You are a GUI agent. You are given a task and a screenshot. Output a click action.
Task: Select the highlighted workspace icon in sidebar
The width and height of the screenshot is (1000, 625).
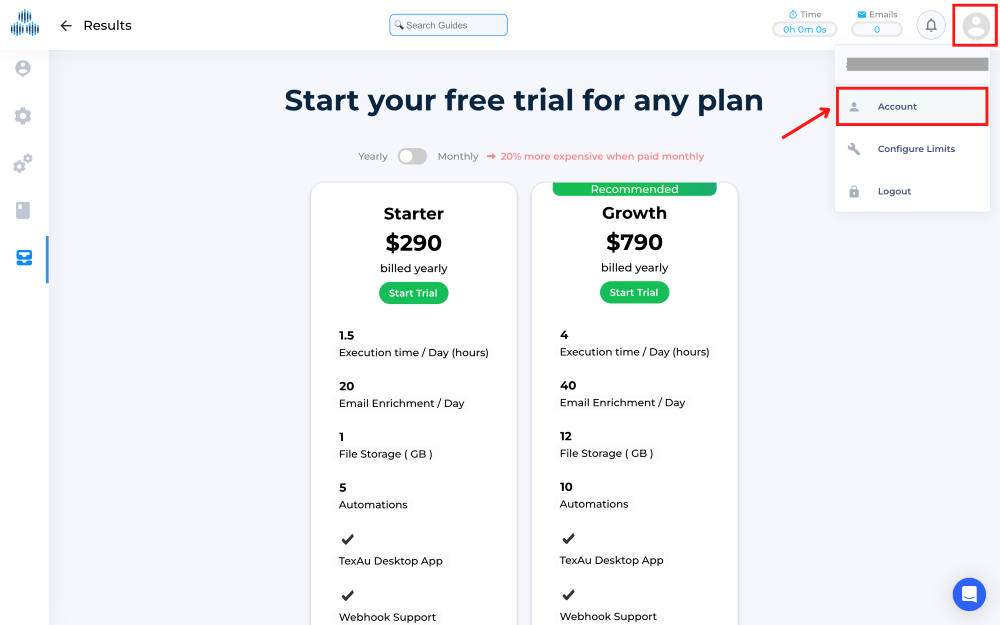[23, 259]
